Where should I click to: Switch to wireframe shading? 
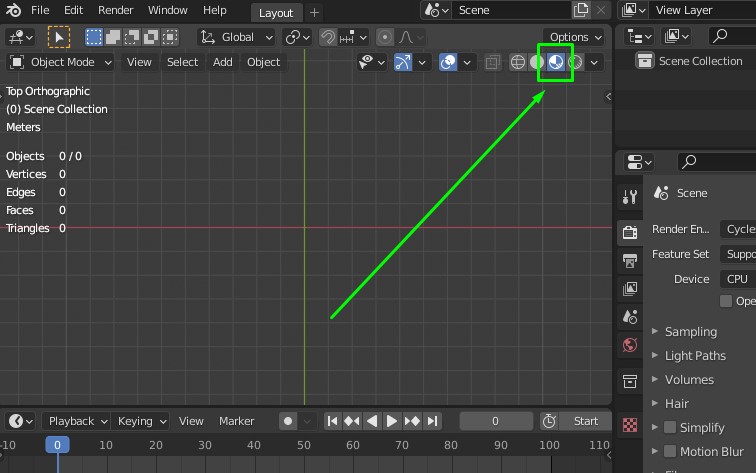click(518, 62)
